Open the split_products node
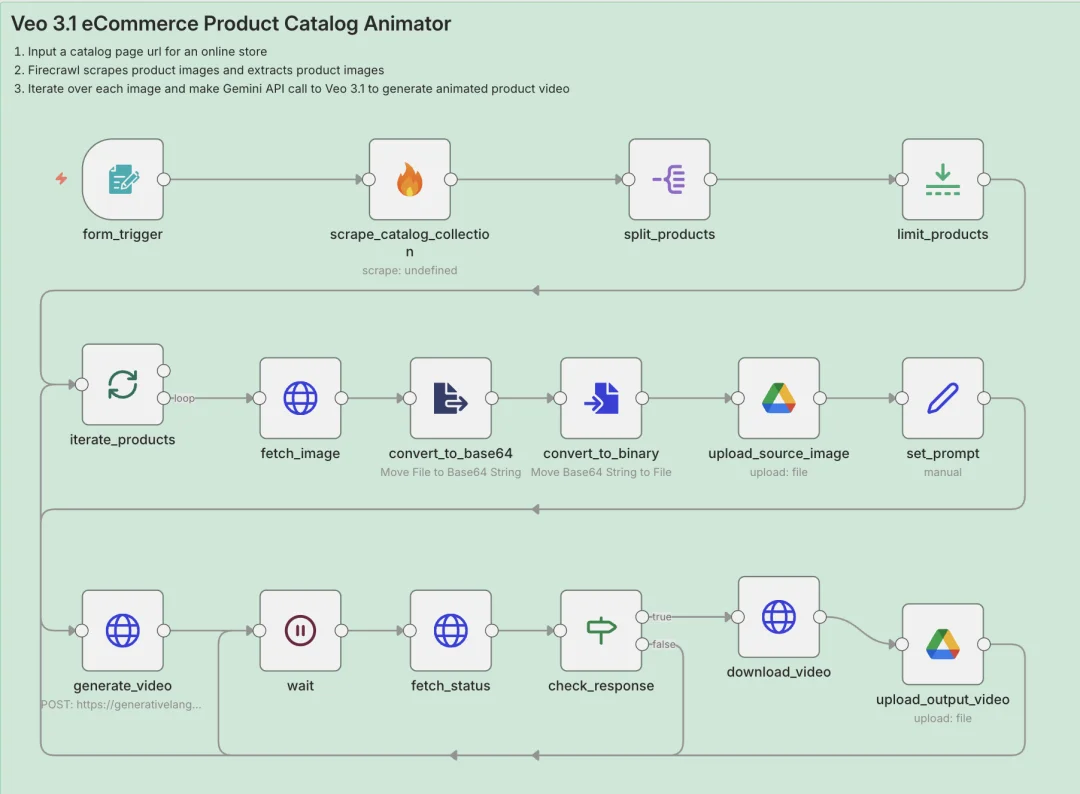The width and height of the screenshot is (1080, 794). 669,180
